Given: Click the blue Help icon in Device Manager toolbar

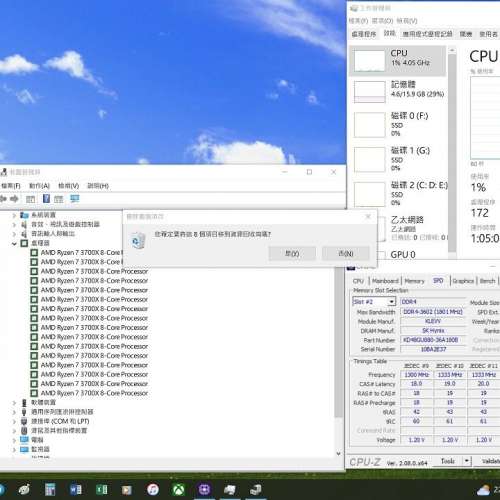Looking at the screenshot, I should 46,199.
